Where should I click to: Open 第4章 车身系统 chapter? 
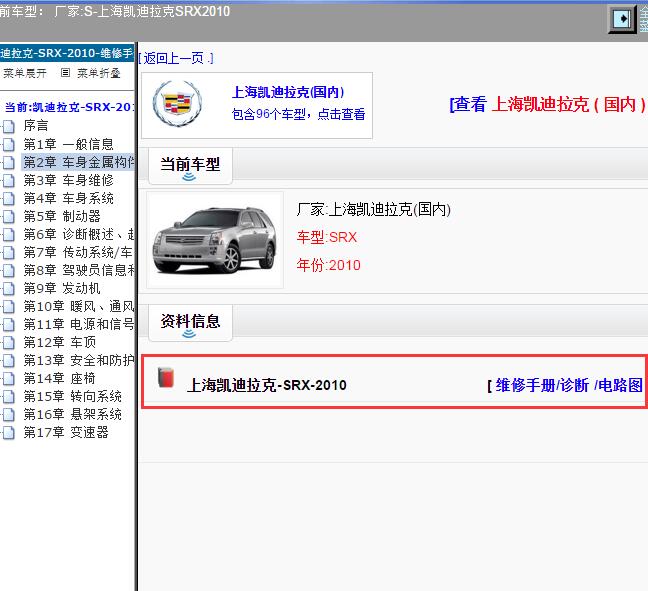coord(68,198)
